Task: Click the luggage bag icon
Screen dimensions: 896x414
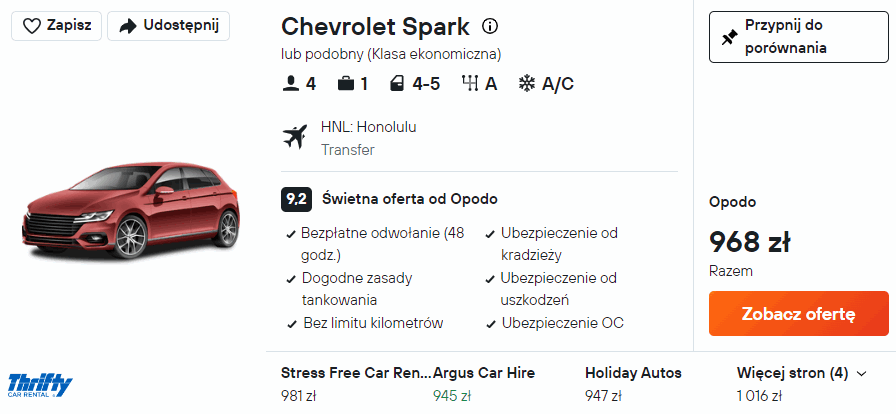Action: coord(346,84)
